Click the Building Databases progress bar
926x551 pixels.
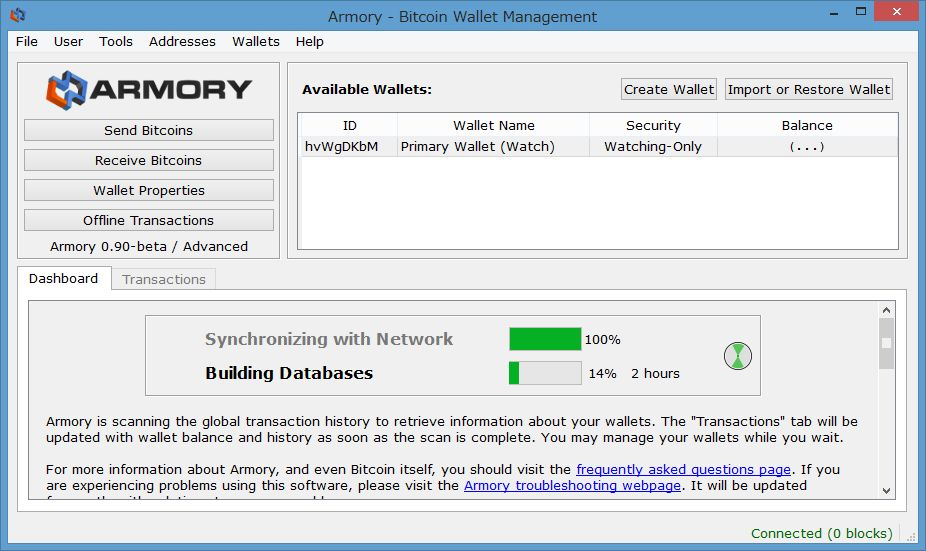pos(545,373)
